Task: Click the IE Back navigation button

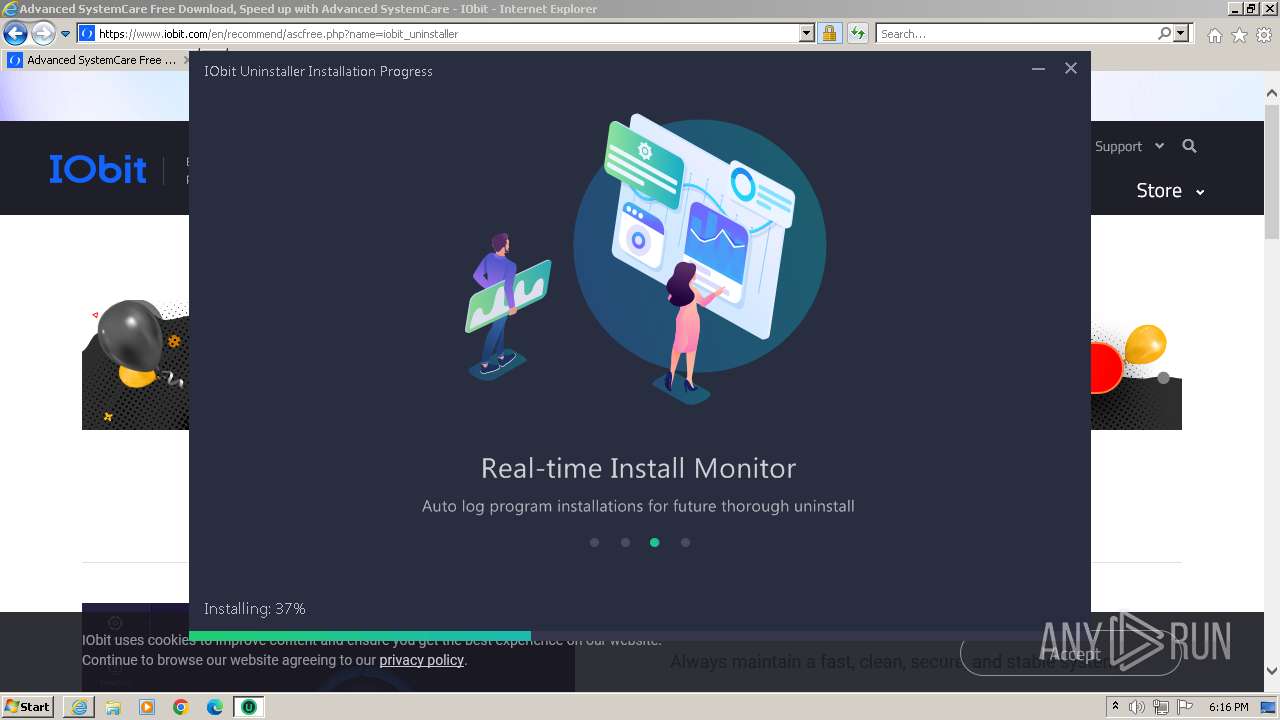Action: tap(15, 33)
